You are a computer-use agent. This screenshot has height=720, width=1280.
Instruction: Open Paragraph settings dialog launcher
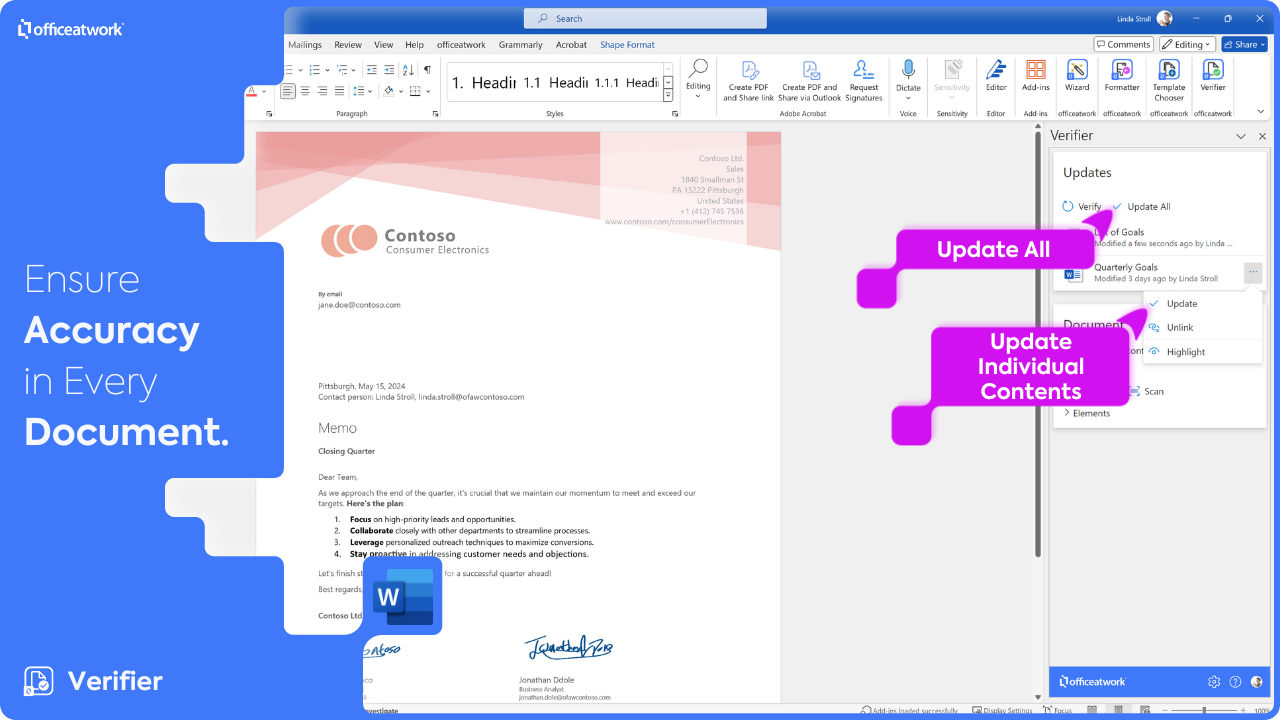point(436,114)
